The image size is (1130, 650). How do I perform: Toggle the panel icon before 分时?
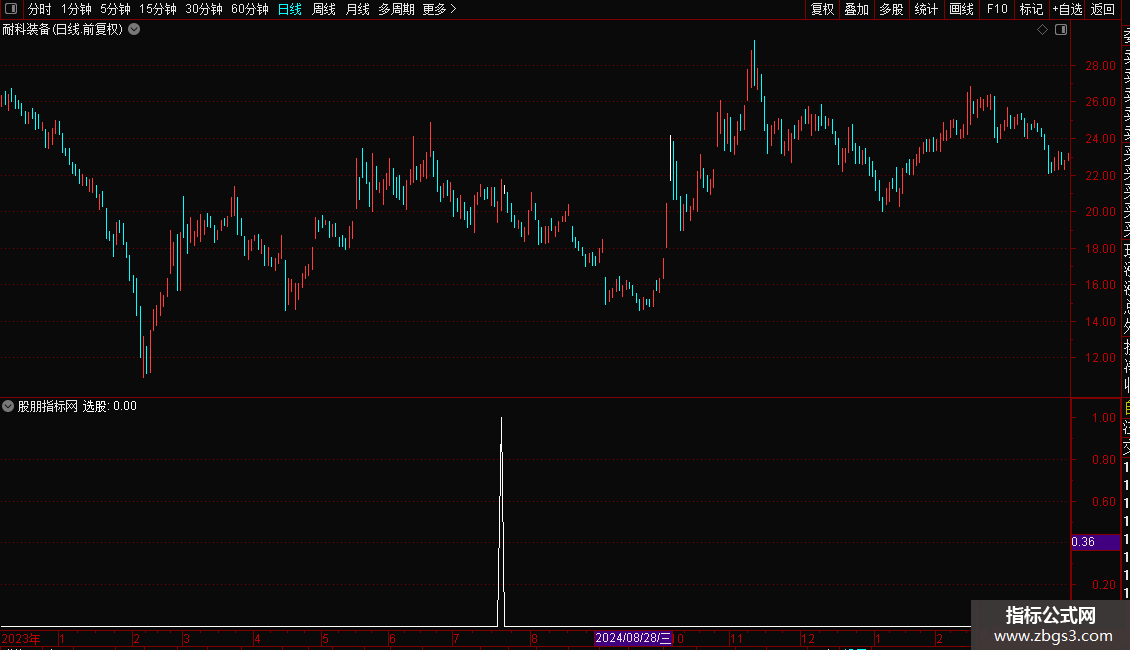pos(11,9)
